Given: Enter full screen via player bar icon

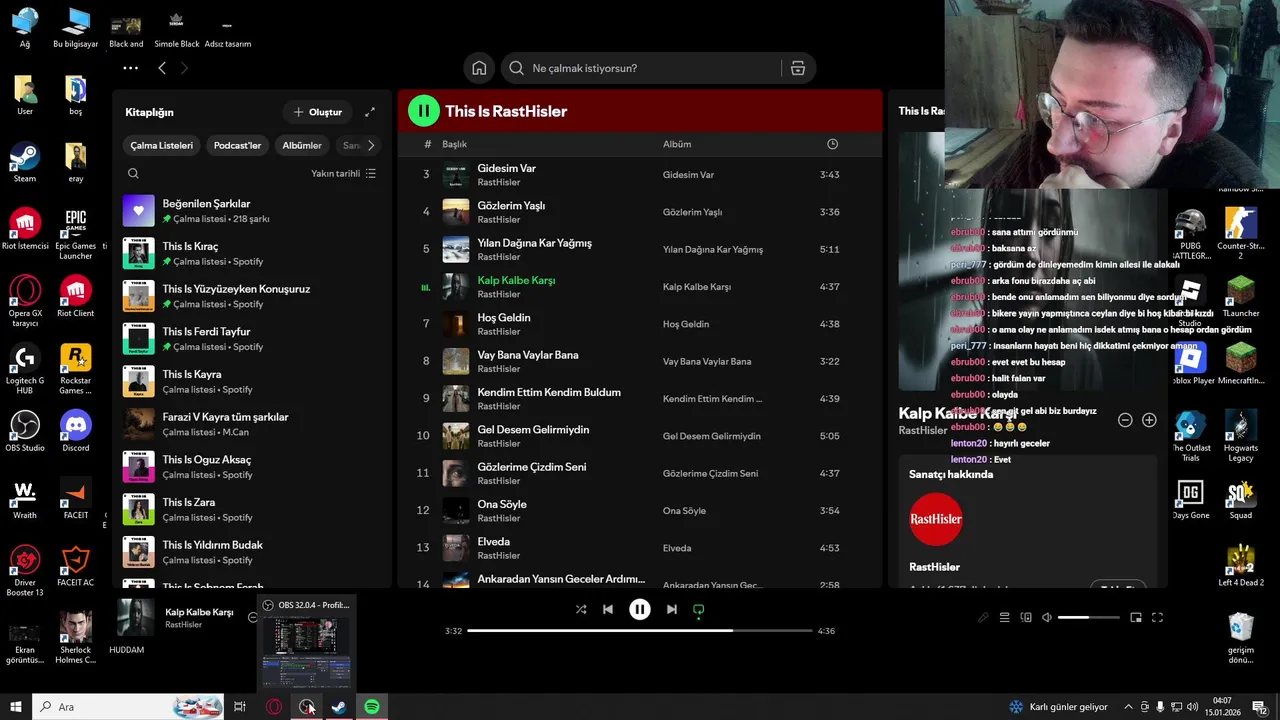Looking at the screenshot, I should tap(1158, 618).
